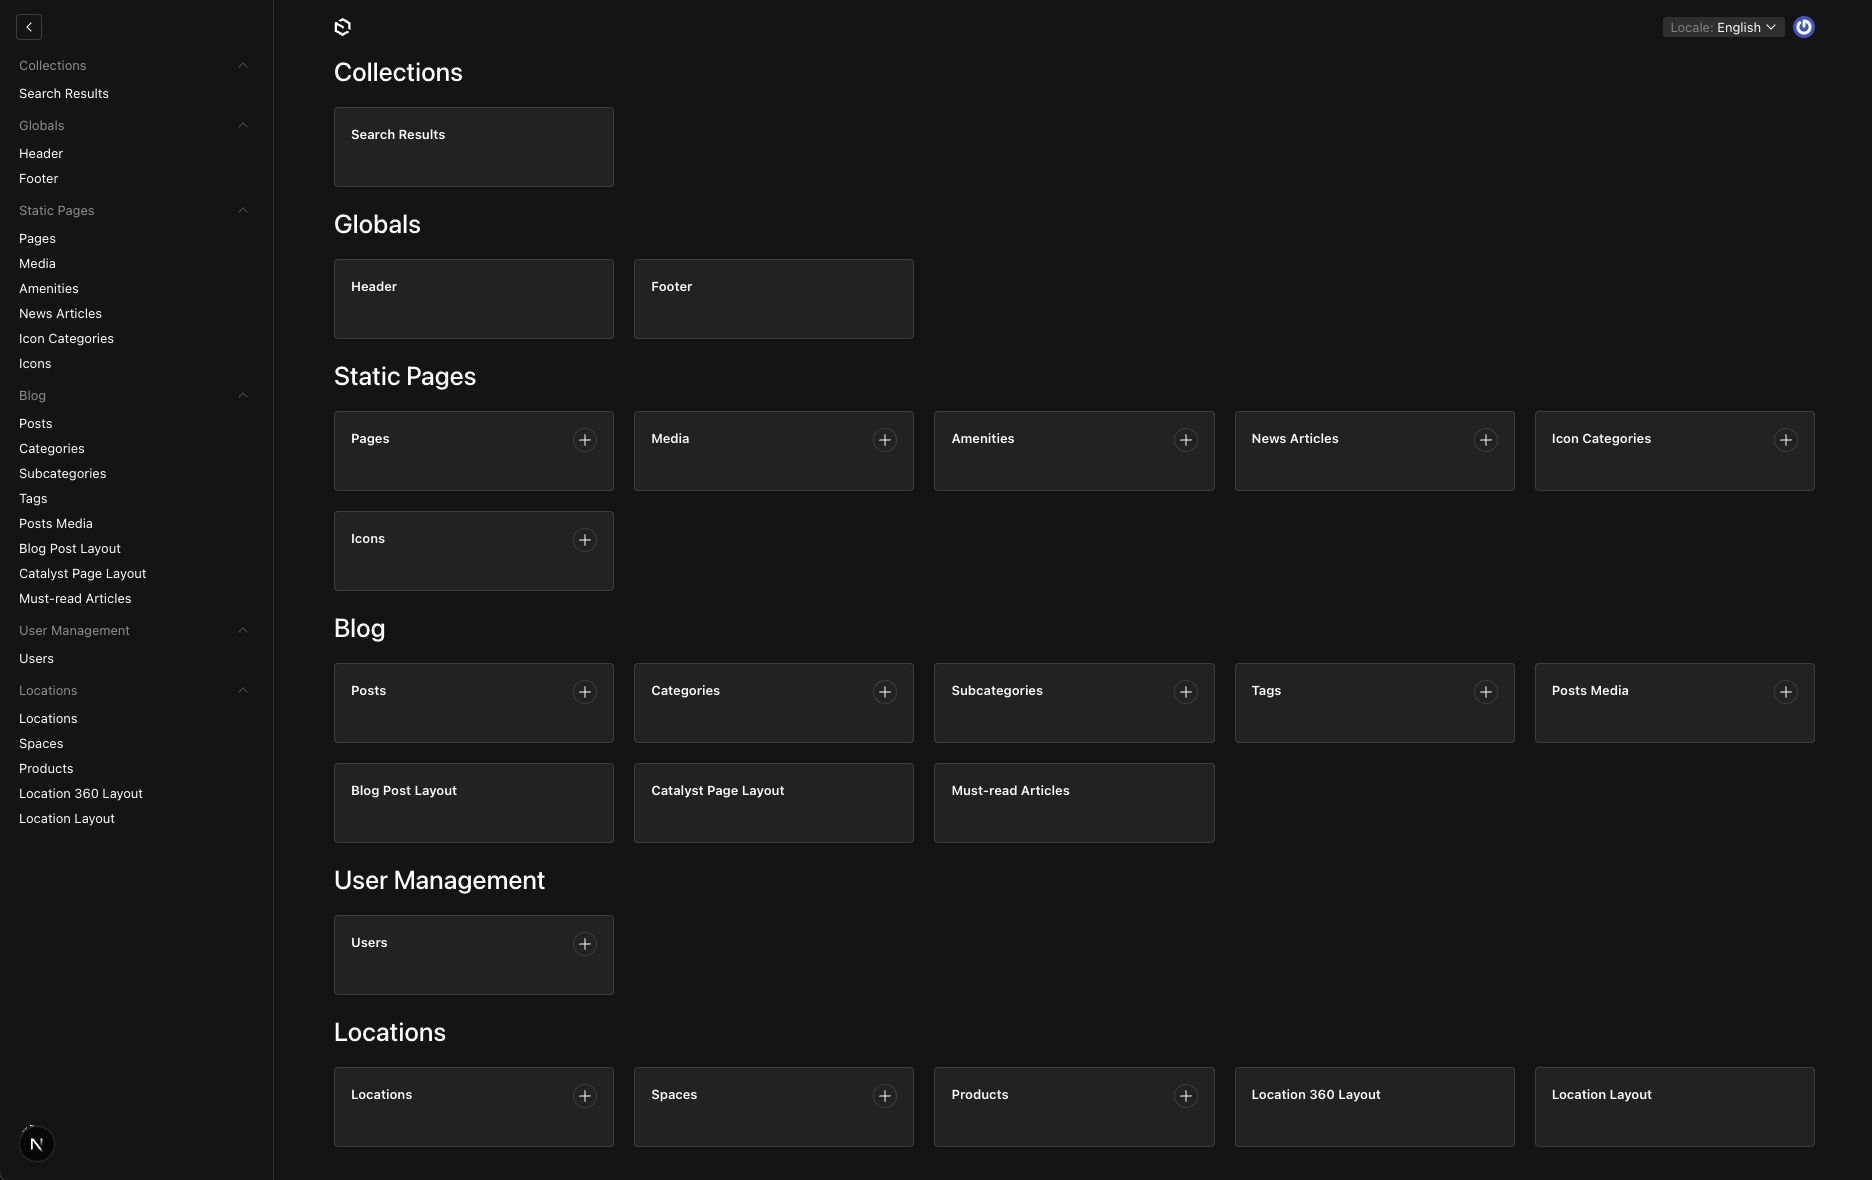Click the Payload logo above Collections
Image resolution: width=1872 pixels, height=1180 pixels.
[x=342, y=27]
